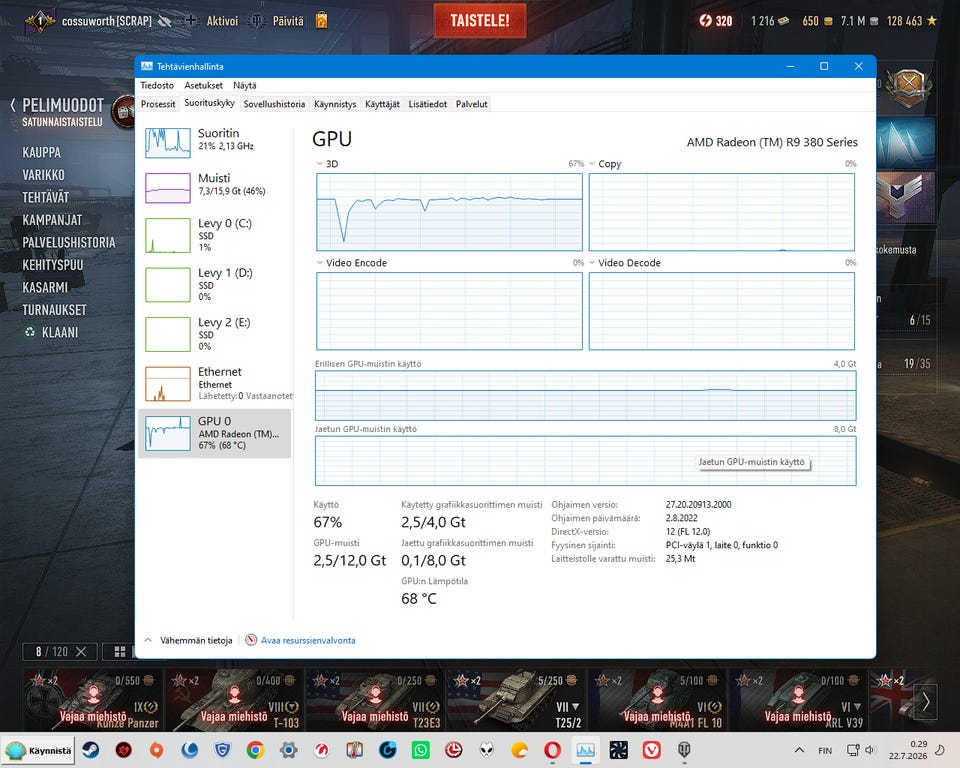Image resolution: width=960 pixels, height=768 pixels.
Task: Go back with chevron beside PELIMUODOT
Action: [x=13, y=105]
